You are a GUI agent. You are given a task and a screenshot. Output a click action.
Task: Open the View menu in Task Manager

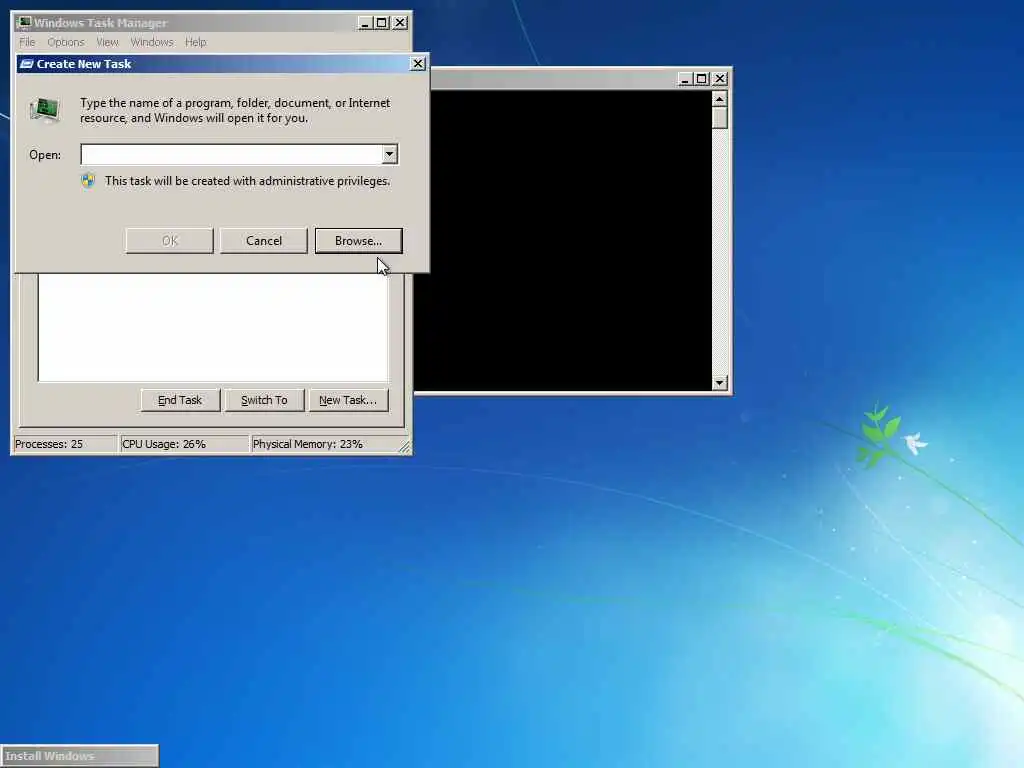coord(107,42)
